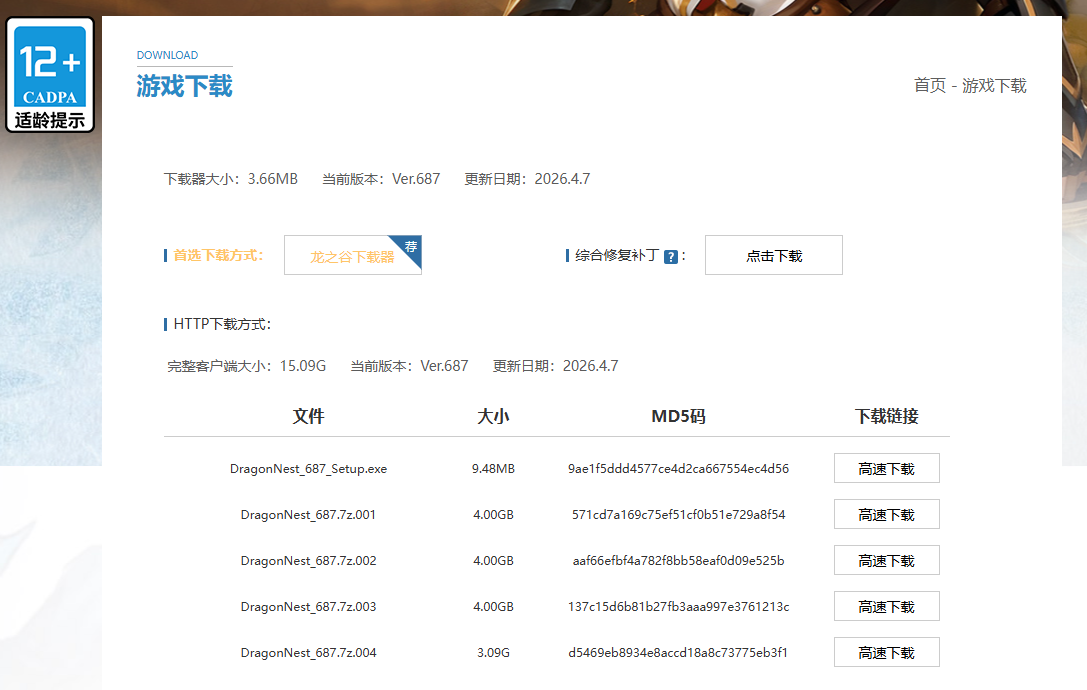
Task: Click the 4.00GB size for DragonNest_687.7z.003
Action: pyautogui.click(x=493, y=607)
